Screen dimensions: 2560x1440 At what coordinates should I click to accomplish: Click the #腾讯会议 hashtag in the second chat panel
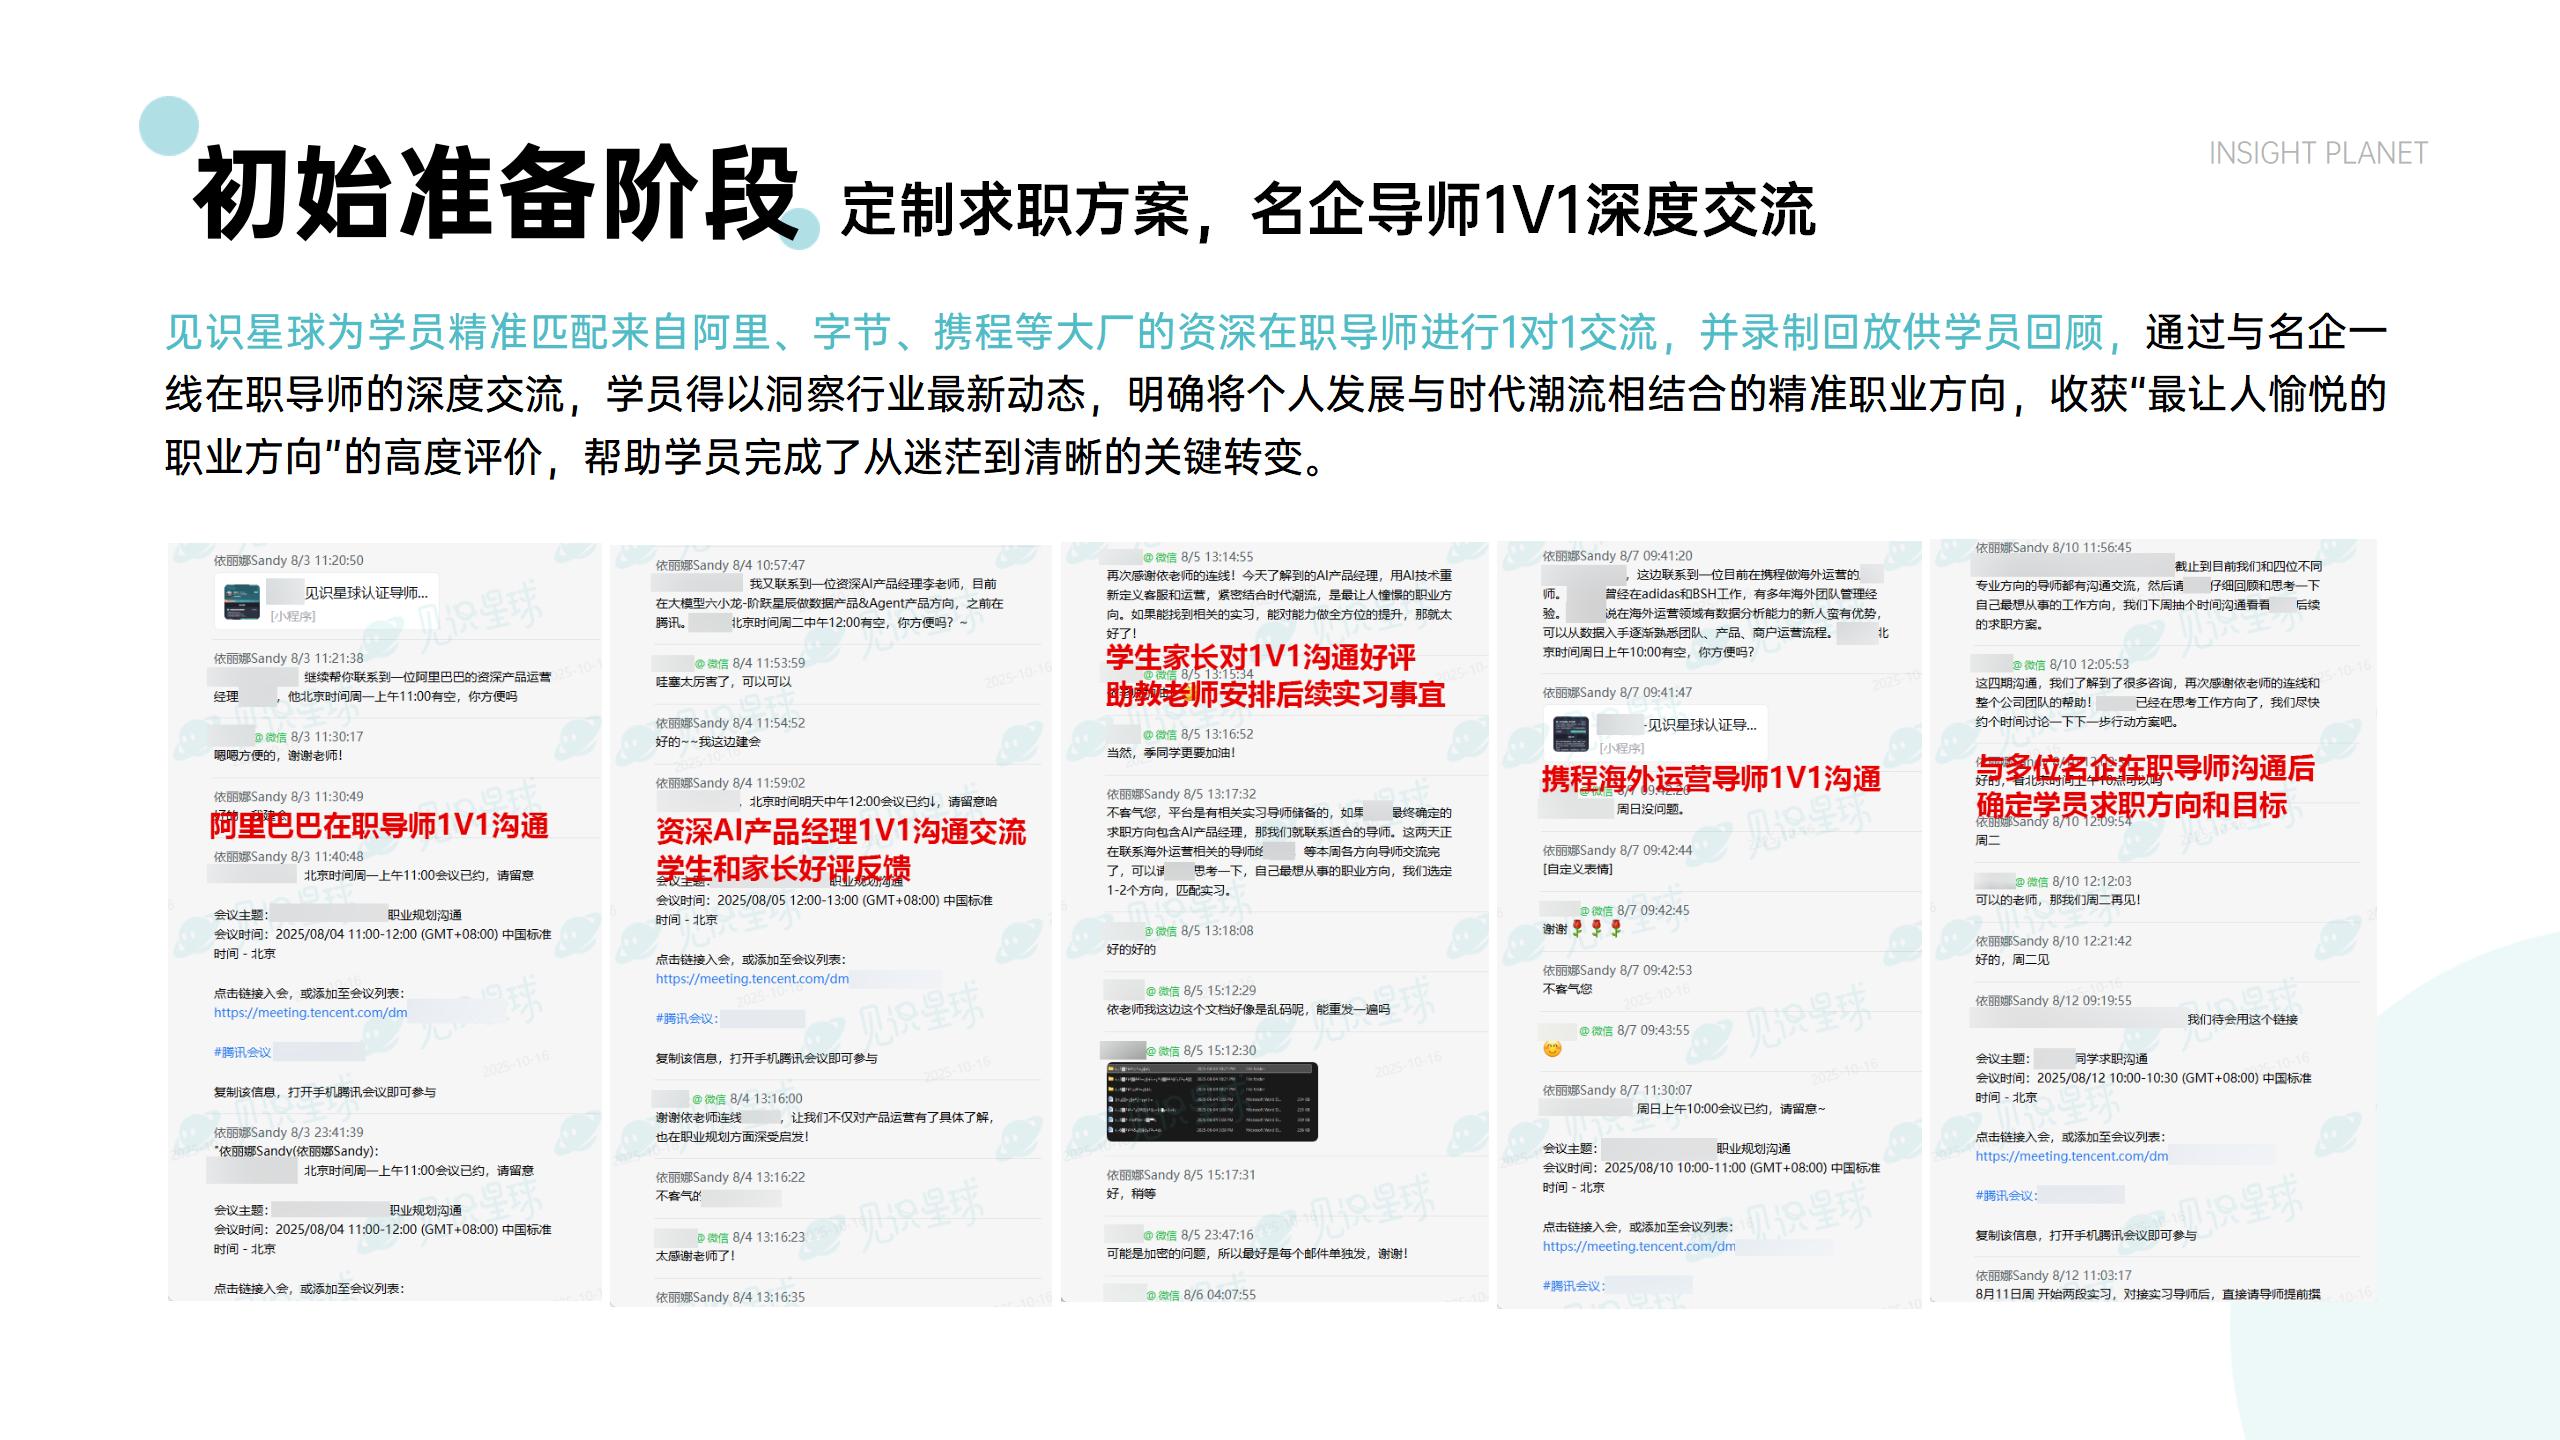click(686, 1018)
